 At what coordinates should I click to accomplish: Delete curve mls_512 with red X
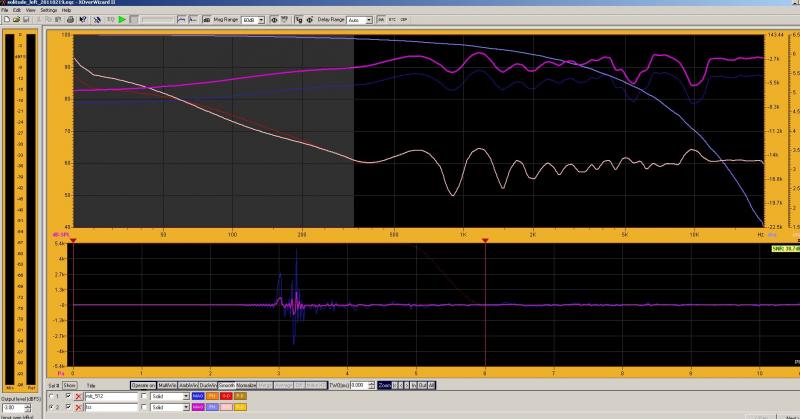(x=77, y=396)
